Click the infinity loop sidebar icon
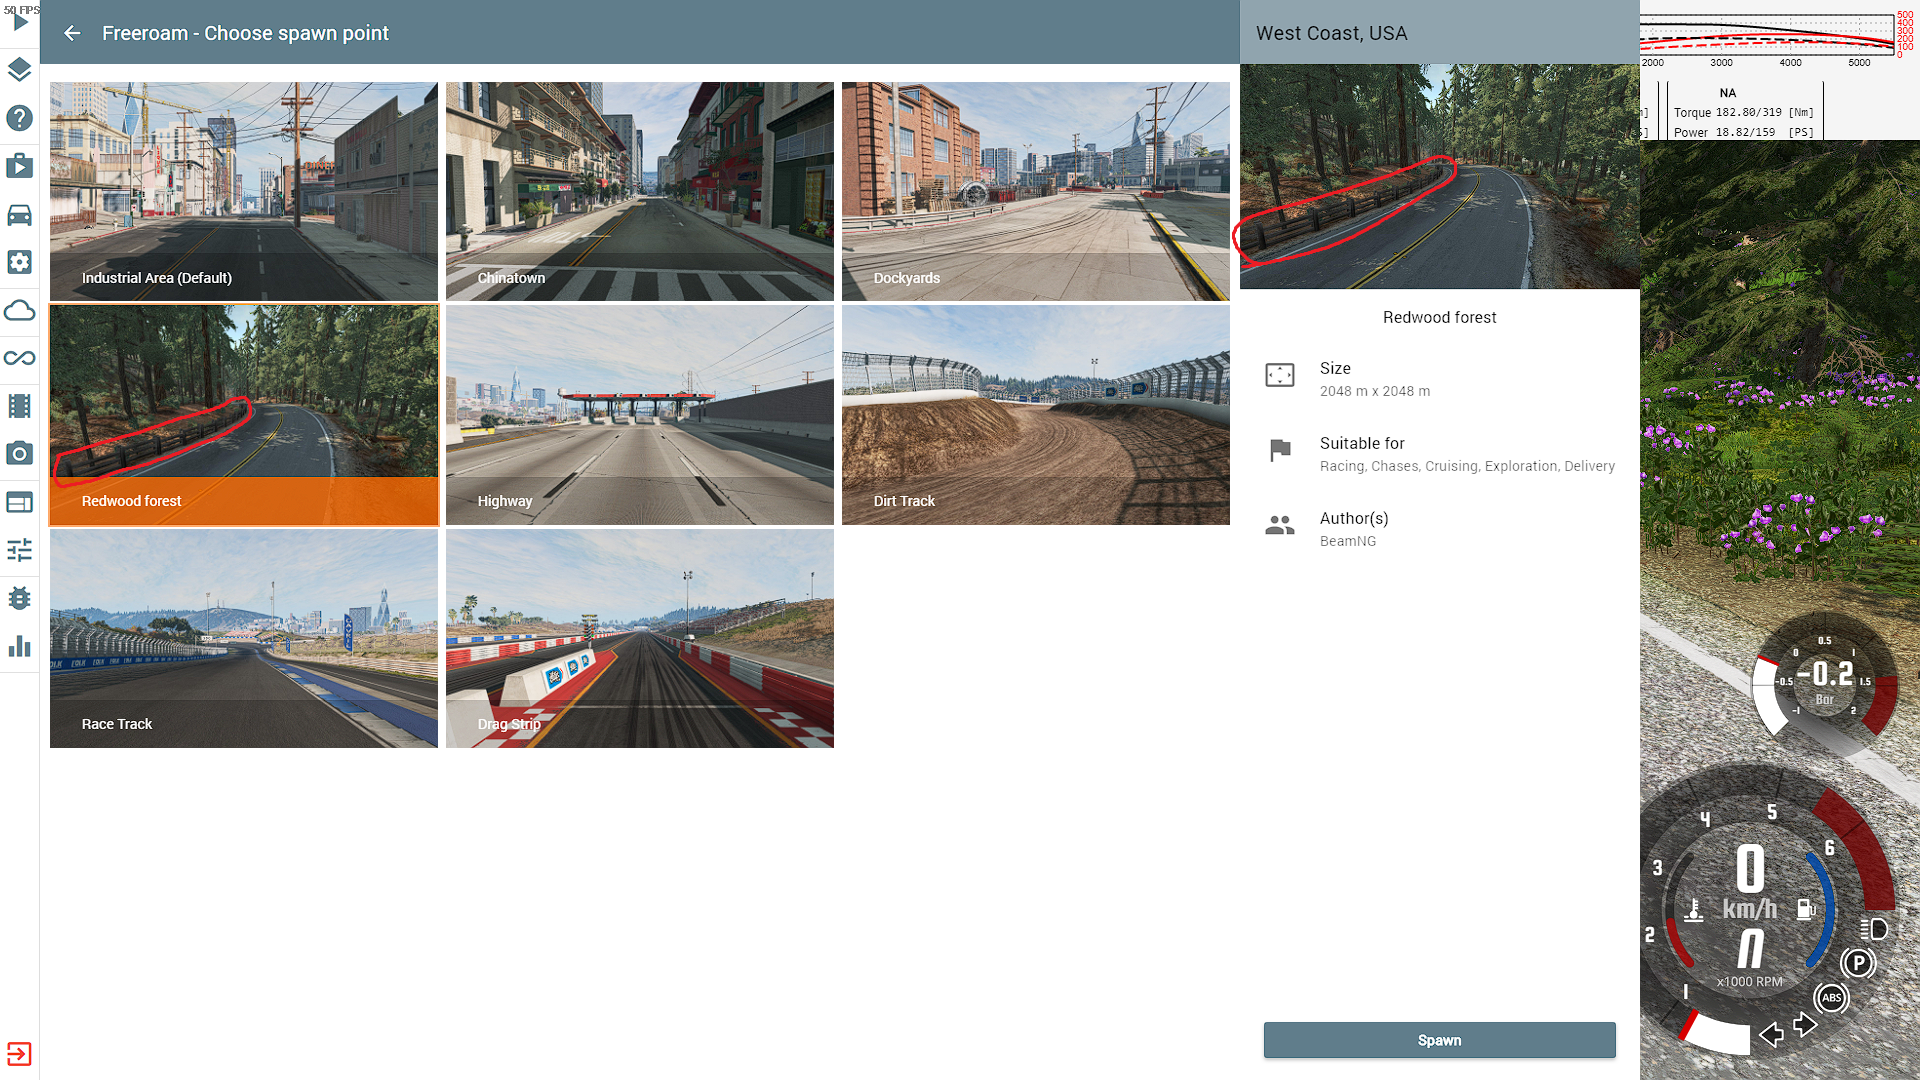Image resolution: width=1920 pixels, height=1080 pixels. [x=20, y=358]
